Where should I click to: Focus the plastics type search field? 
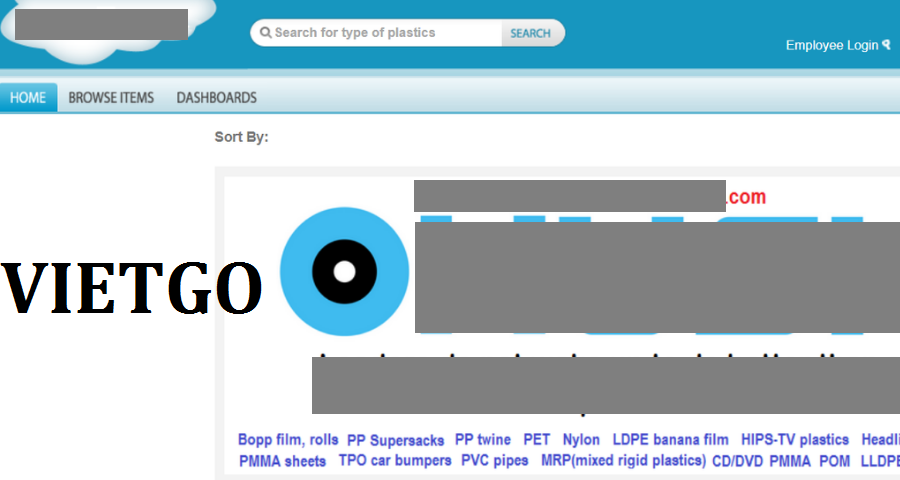click(x=380, y=33)
